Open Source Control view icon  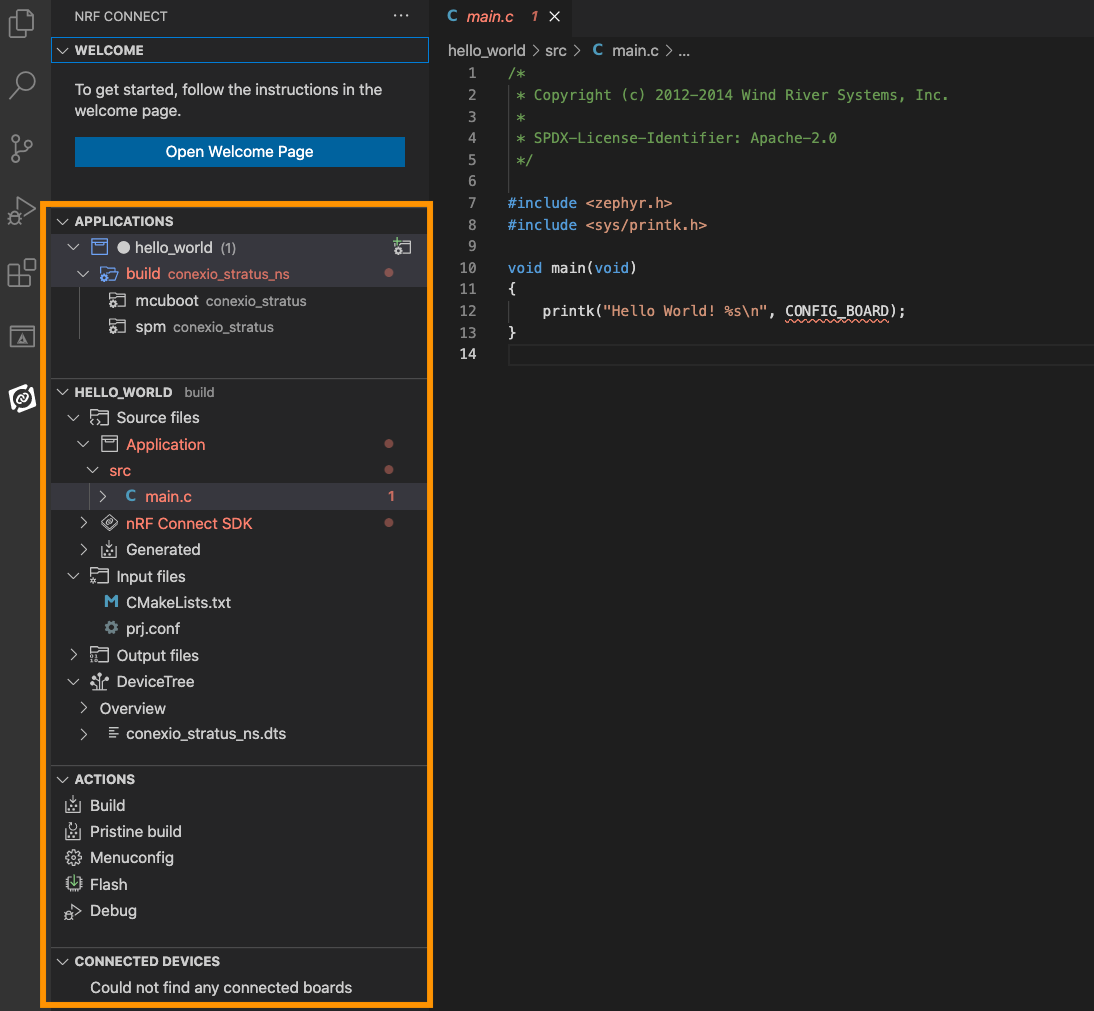point(22,148)
